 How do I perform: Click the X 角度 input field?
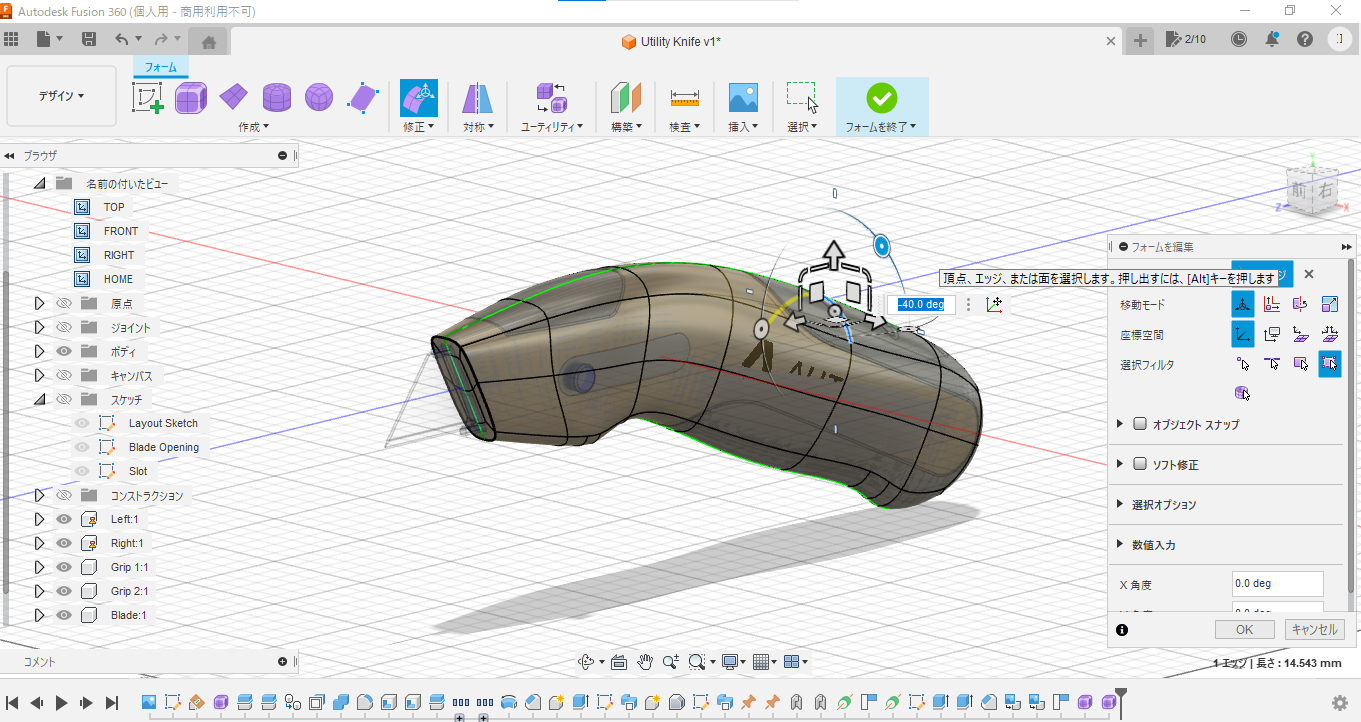coord(1277,583)
